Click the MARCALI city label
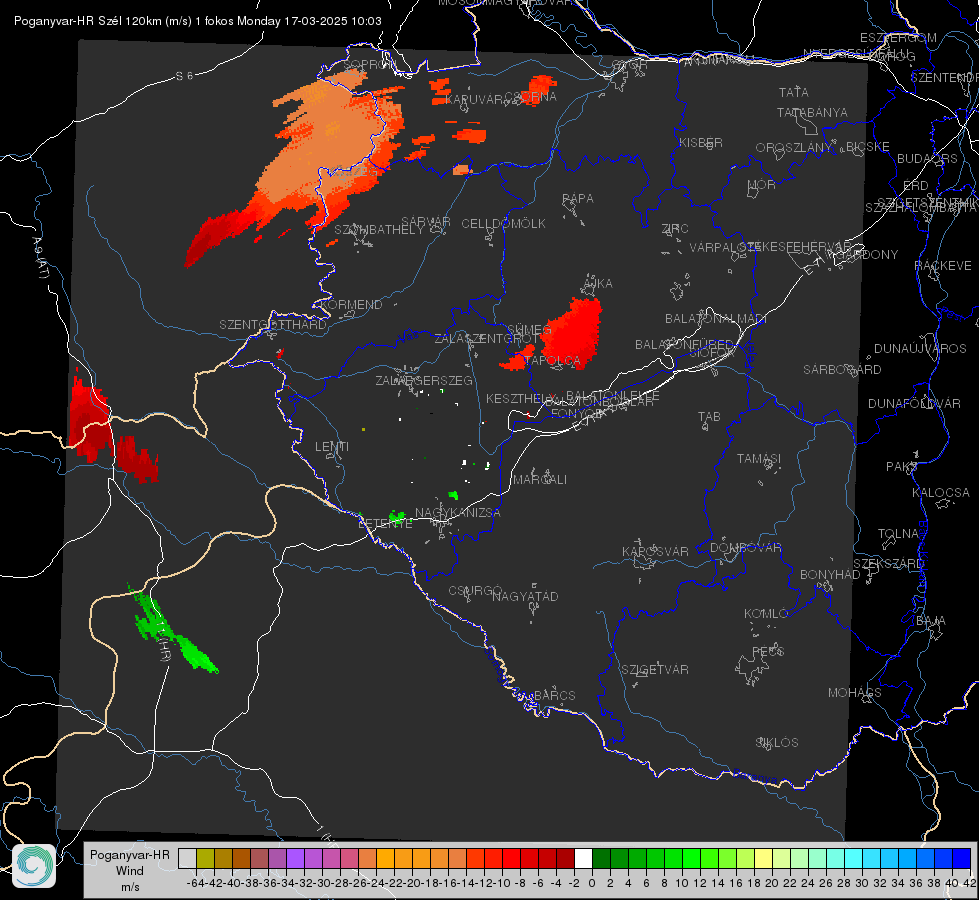 click(539, 480)
